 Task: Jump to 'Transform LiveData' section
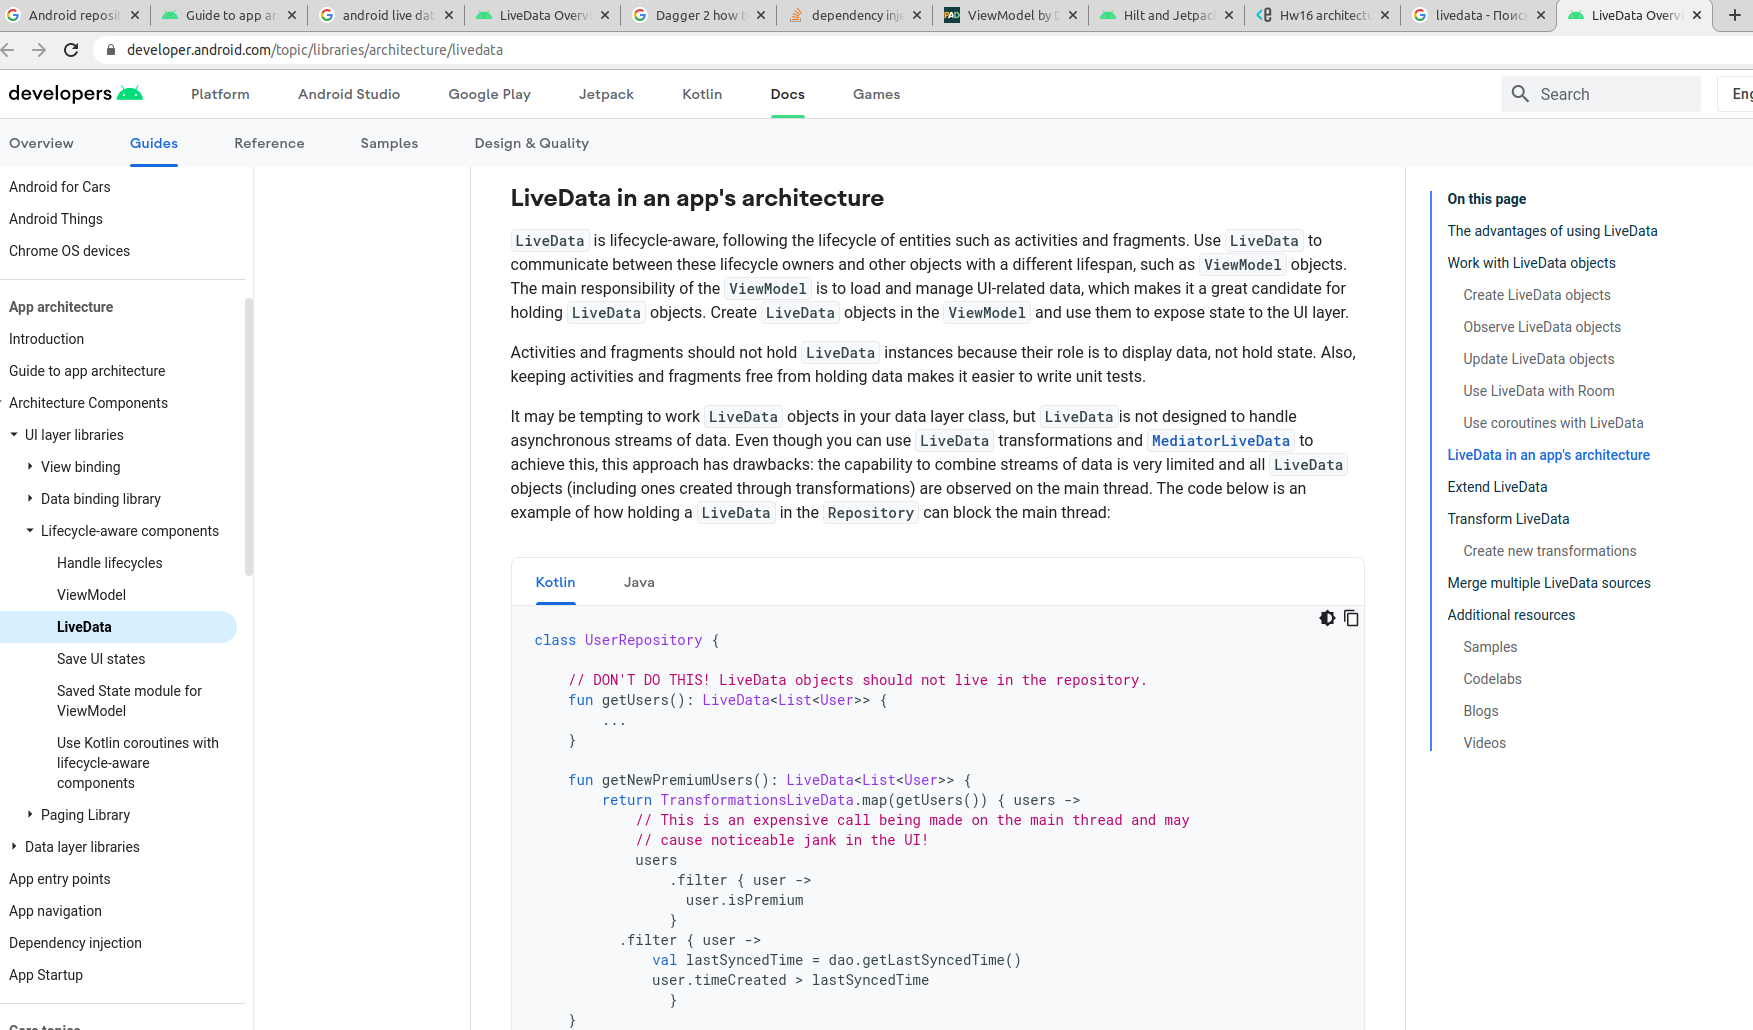click(x=1508, y=519)
